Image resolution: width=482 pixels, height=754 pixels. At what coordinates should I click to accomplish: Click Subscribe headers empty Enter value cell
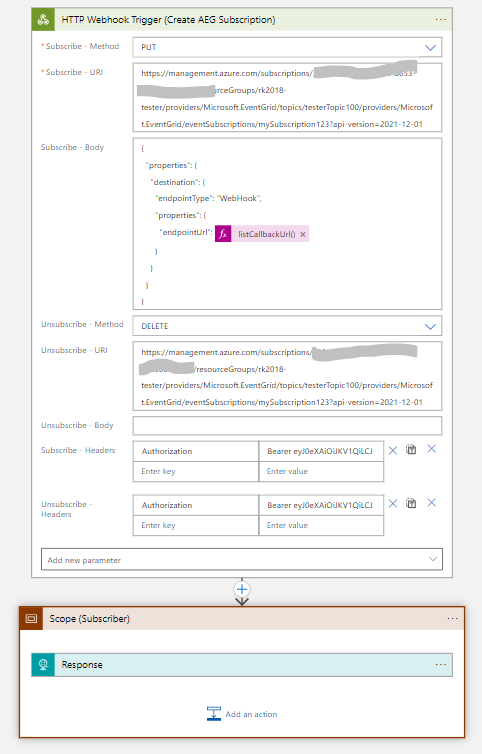(321, 471)
